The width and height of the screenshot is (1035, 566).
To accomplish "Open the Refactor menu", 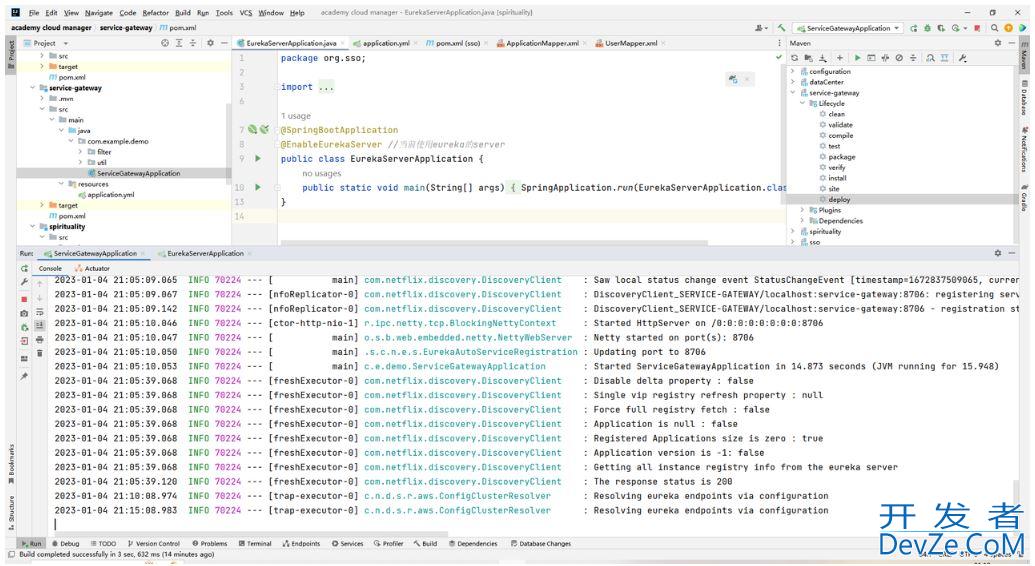I will [156, 13].
